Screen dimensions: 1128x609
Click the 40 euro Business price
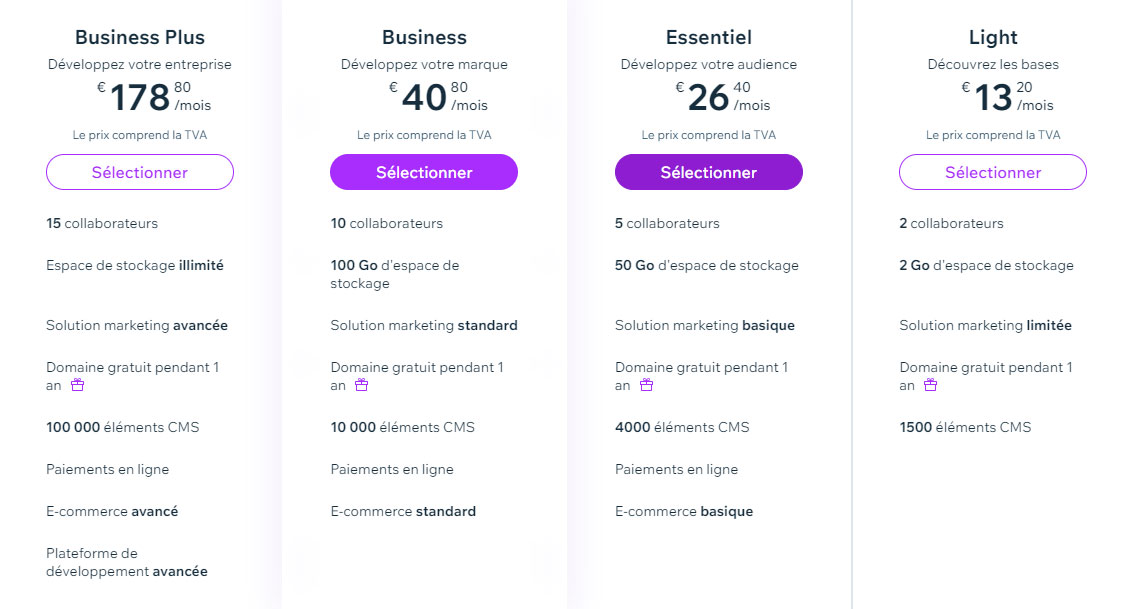coord(438,97)
